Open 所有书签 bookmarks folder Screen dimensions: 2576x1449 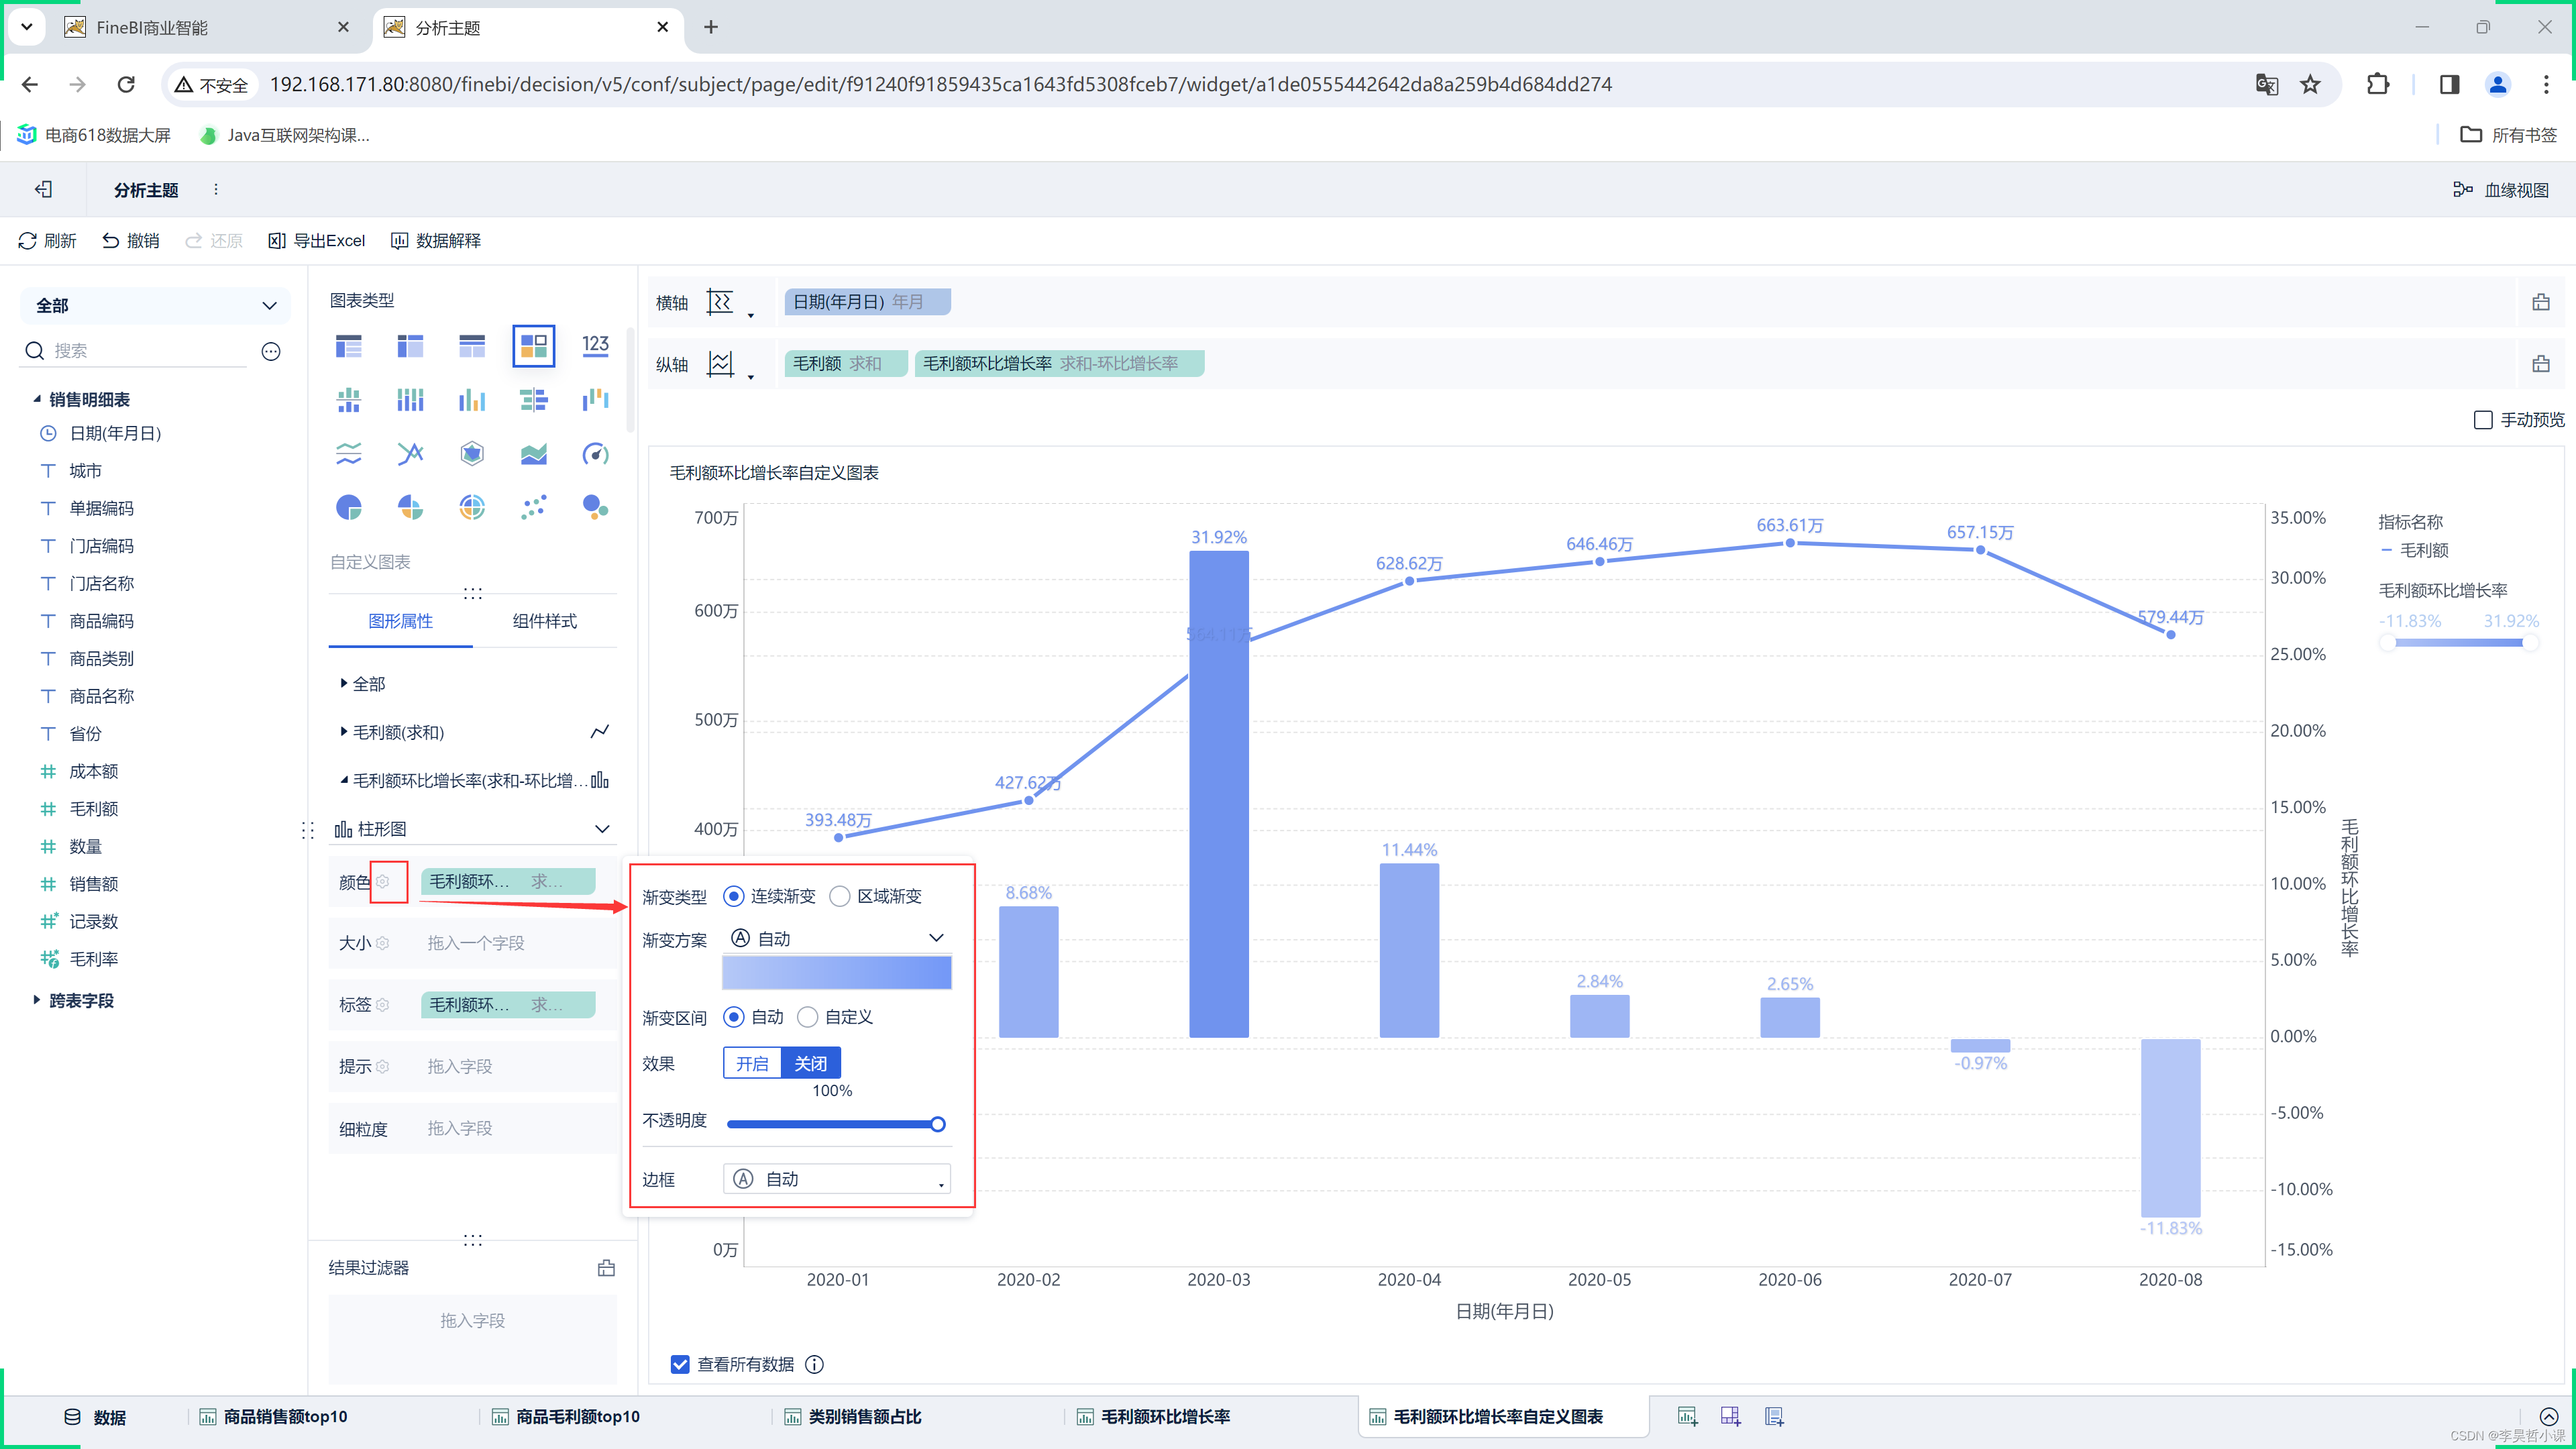[2509, 135]
